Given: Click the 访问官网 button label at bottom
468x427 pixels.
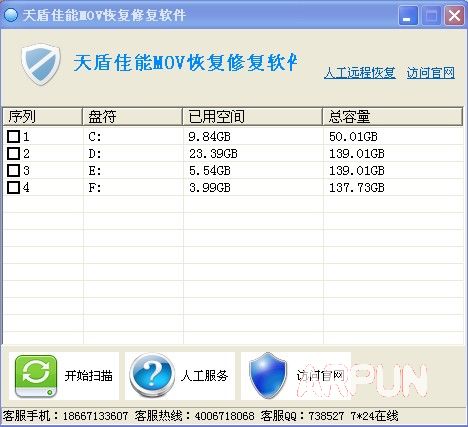Looking at the screenshot, I should [x=320, y=376].
